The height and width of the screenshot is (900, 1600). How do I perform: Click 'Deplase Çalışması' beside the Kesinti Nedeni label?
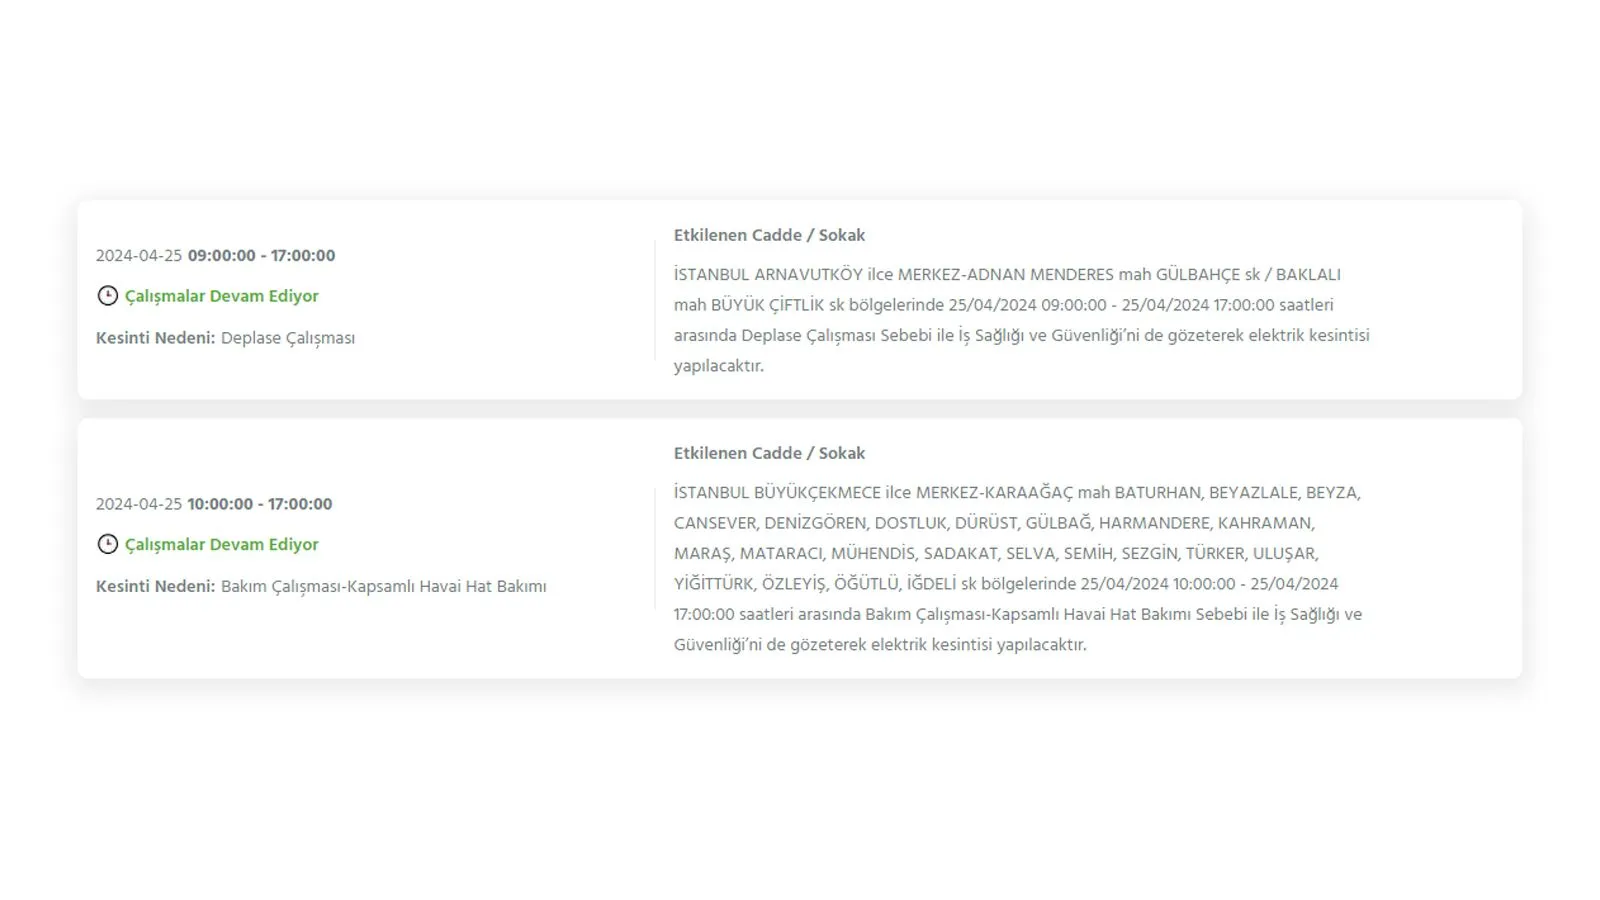pos(288,338)
